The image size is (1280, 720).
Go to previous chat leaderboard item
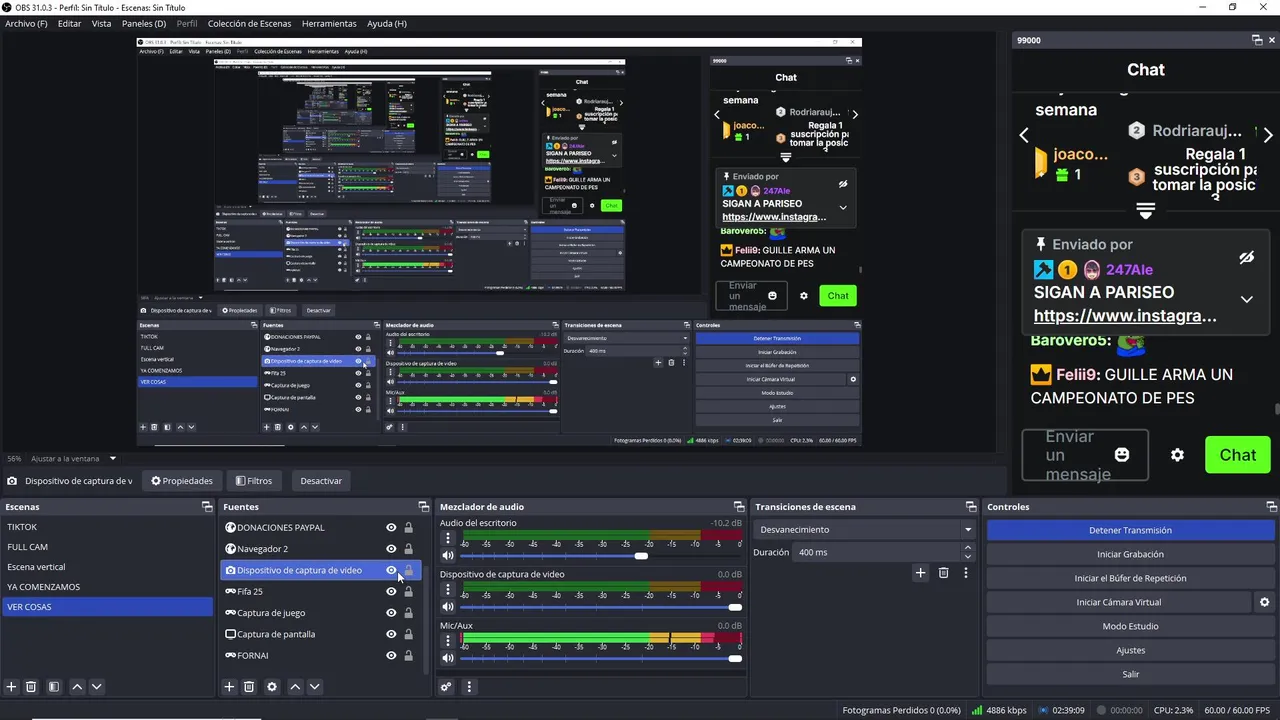(1024, 135)
